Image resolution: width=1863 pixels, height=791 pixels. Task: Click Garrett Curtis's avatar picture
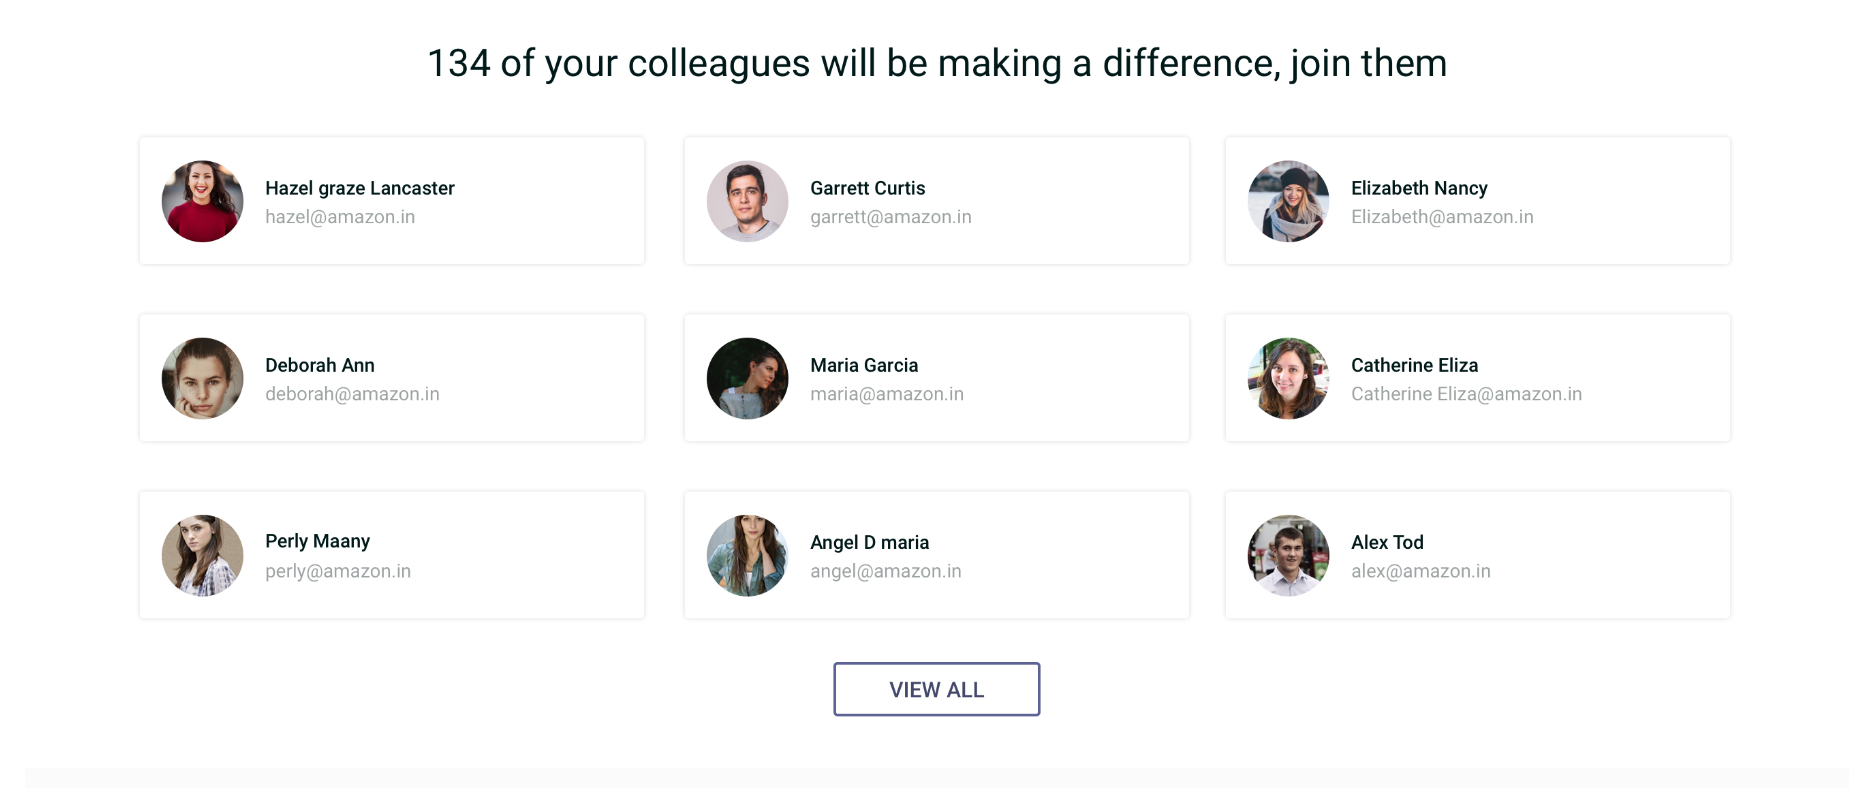[x=747, y=201]
